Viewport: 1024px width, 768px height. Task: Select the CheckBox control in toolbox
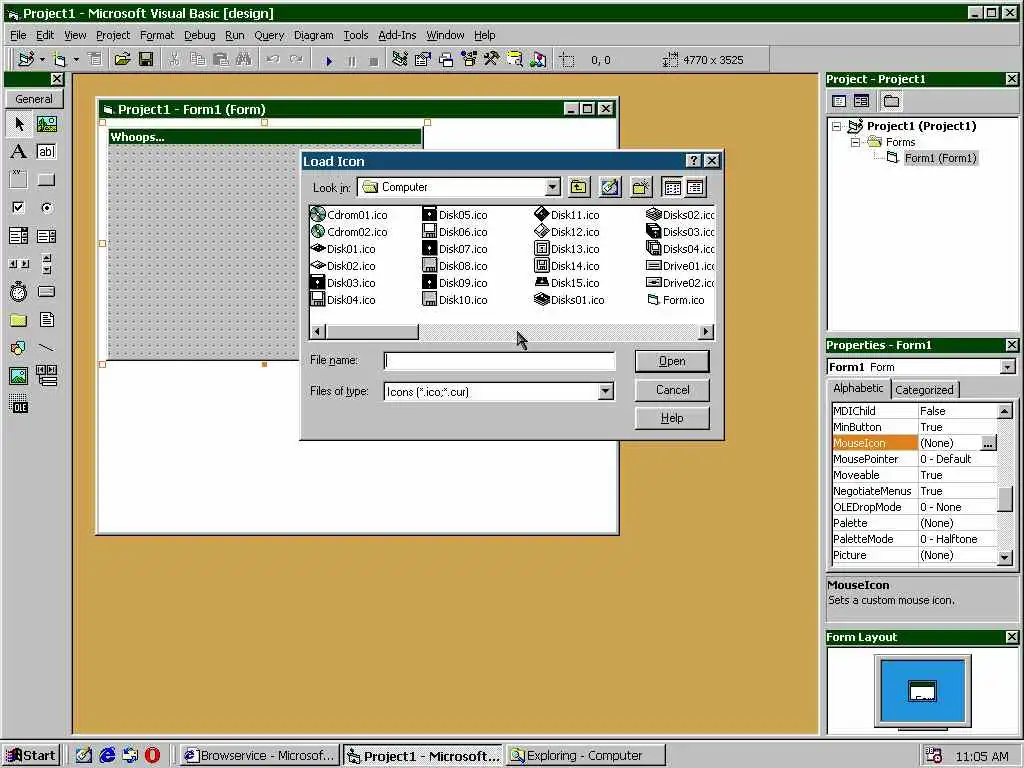19,208
